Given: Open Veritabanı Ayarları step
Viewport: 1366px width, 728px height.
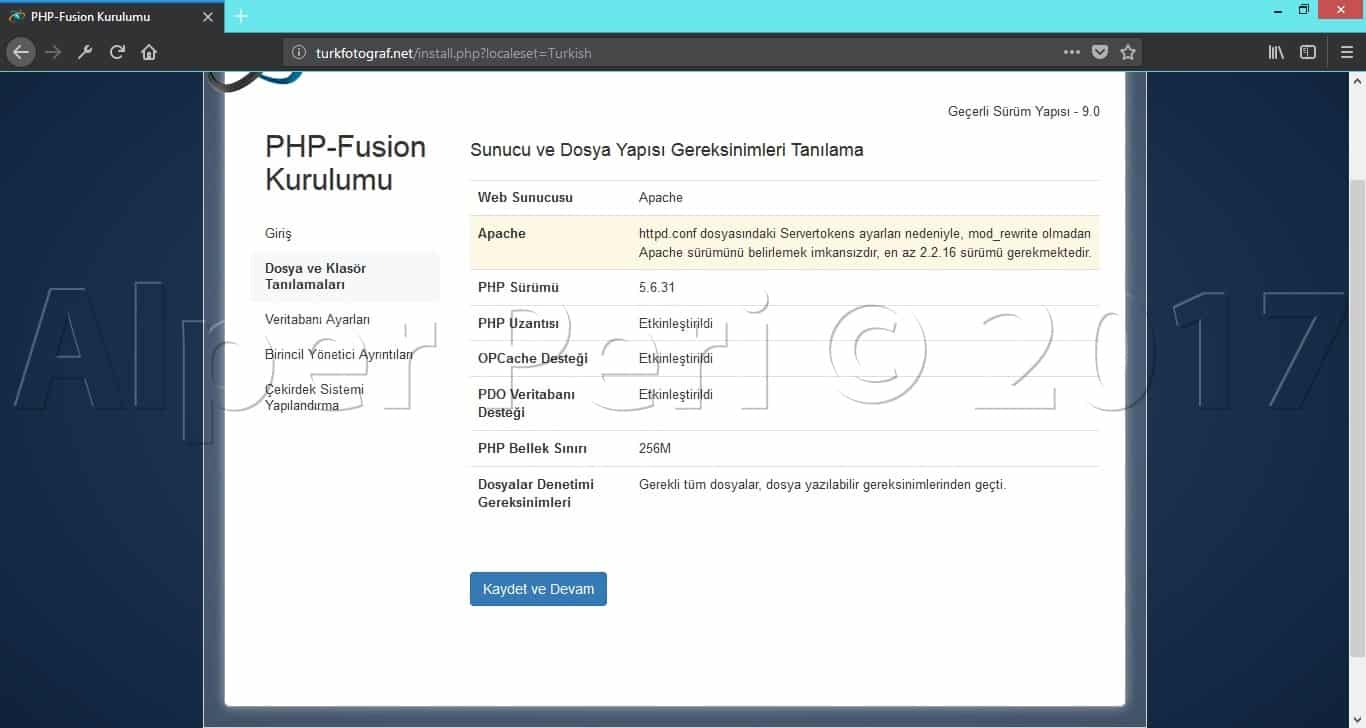Looking at the screenshot, I should pyautogui.click(x=317, y=319).
